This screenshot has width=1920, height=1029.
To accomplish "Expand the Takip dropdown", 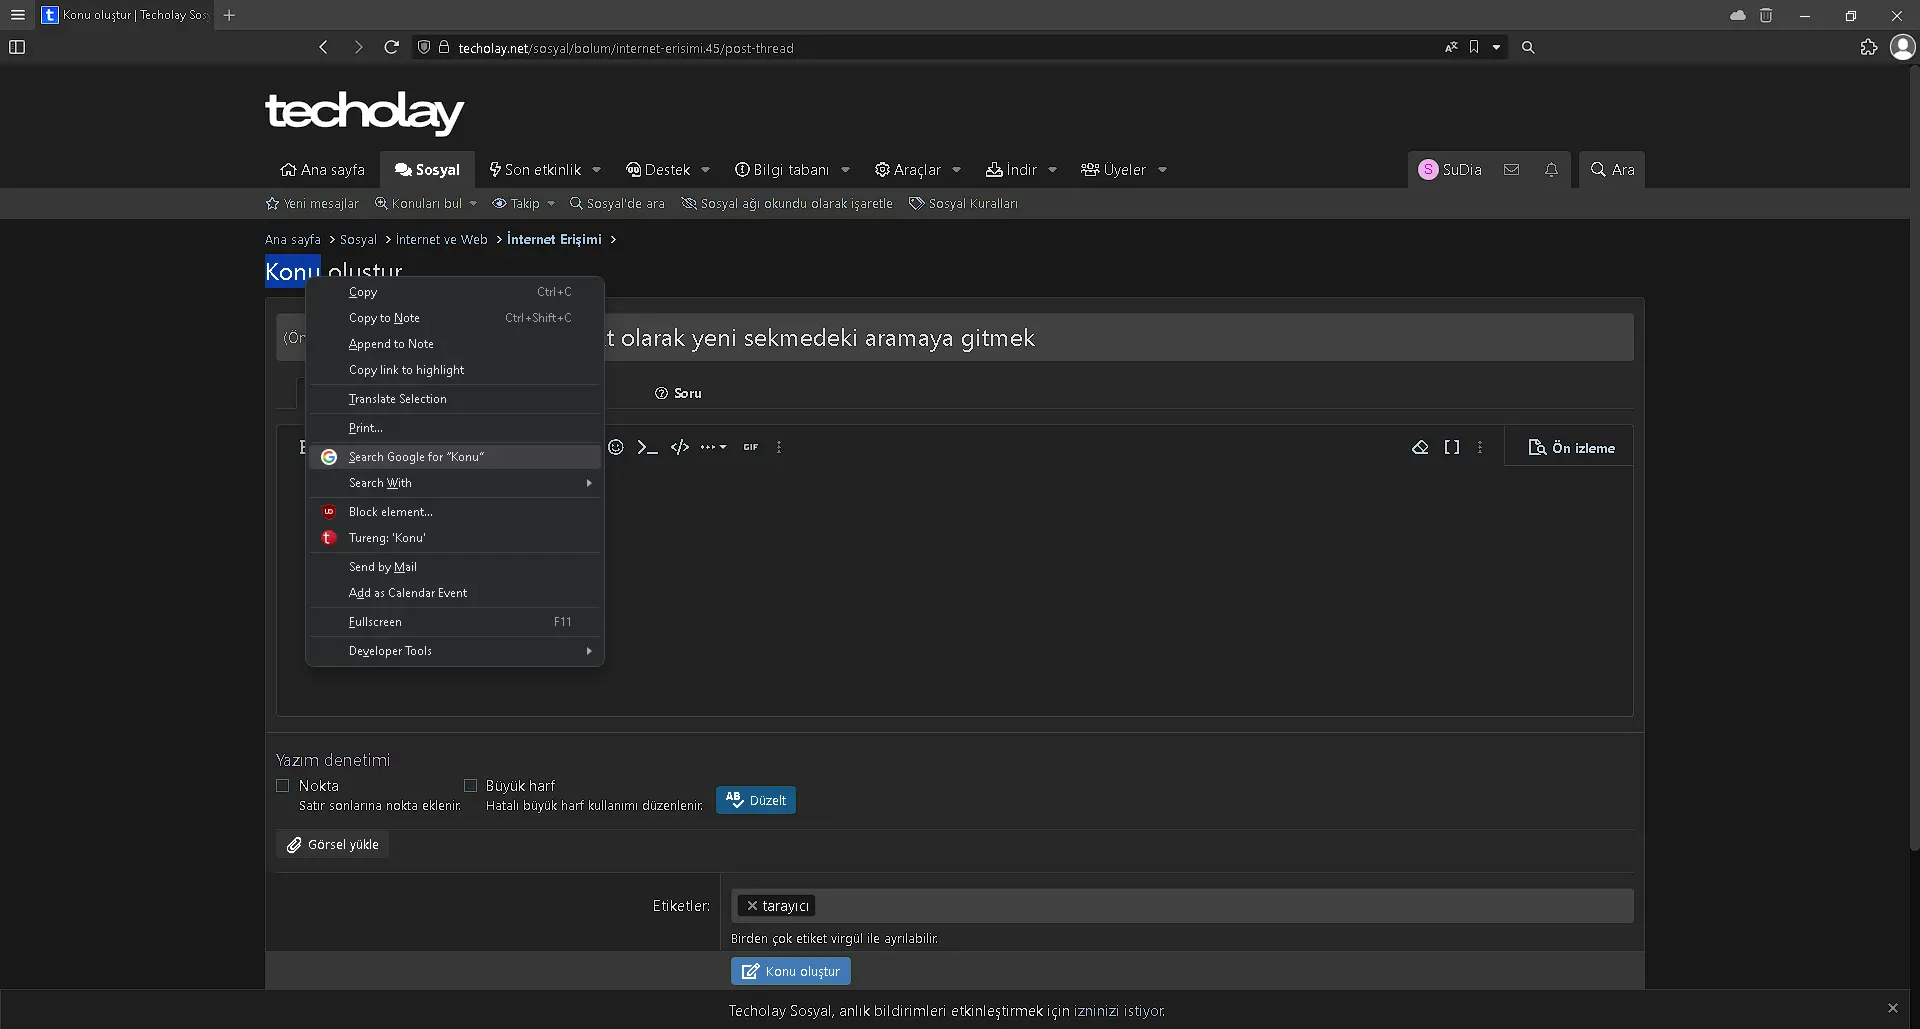I will pos(551,204).
